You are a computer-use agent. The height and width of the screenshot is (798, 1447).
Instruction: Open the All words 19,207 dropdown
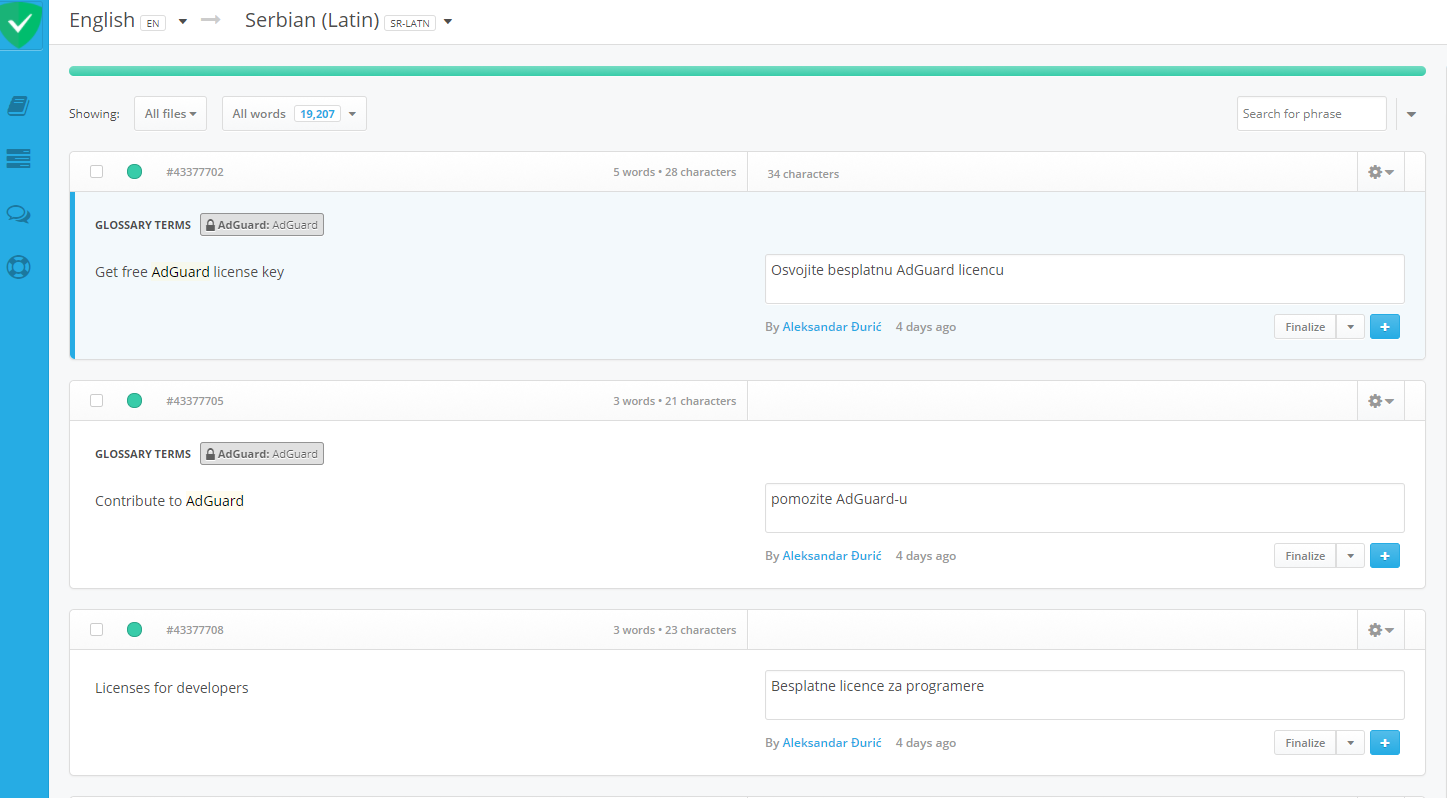[294, 114]
